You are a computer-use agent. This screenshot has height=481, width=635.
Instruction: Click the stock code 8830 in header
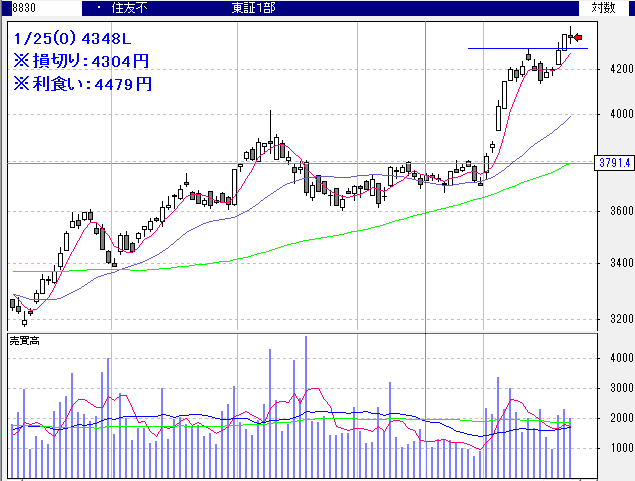point(24,7)
